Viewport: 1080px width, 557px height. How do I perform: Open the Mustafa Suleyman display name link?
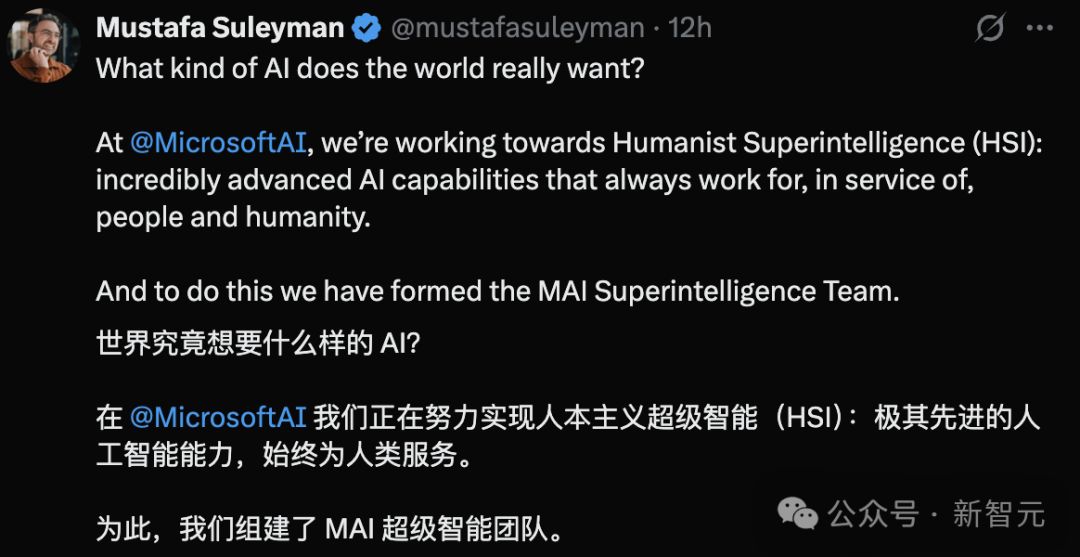(x=220, y=28)
